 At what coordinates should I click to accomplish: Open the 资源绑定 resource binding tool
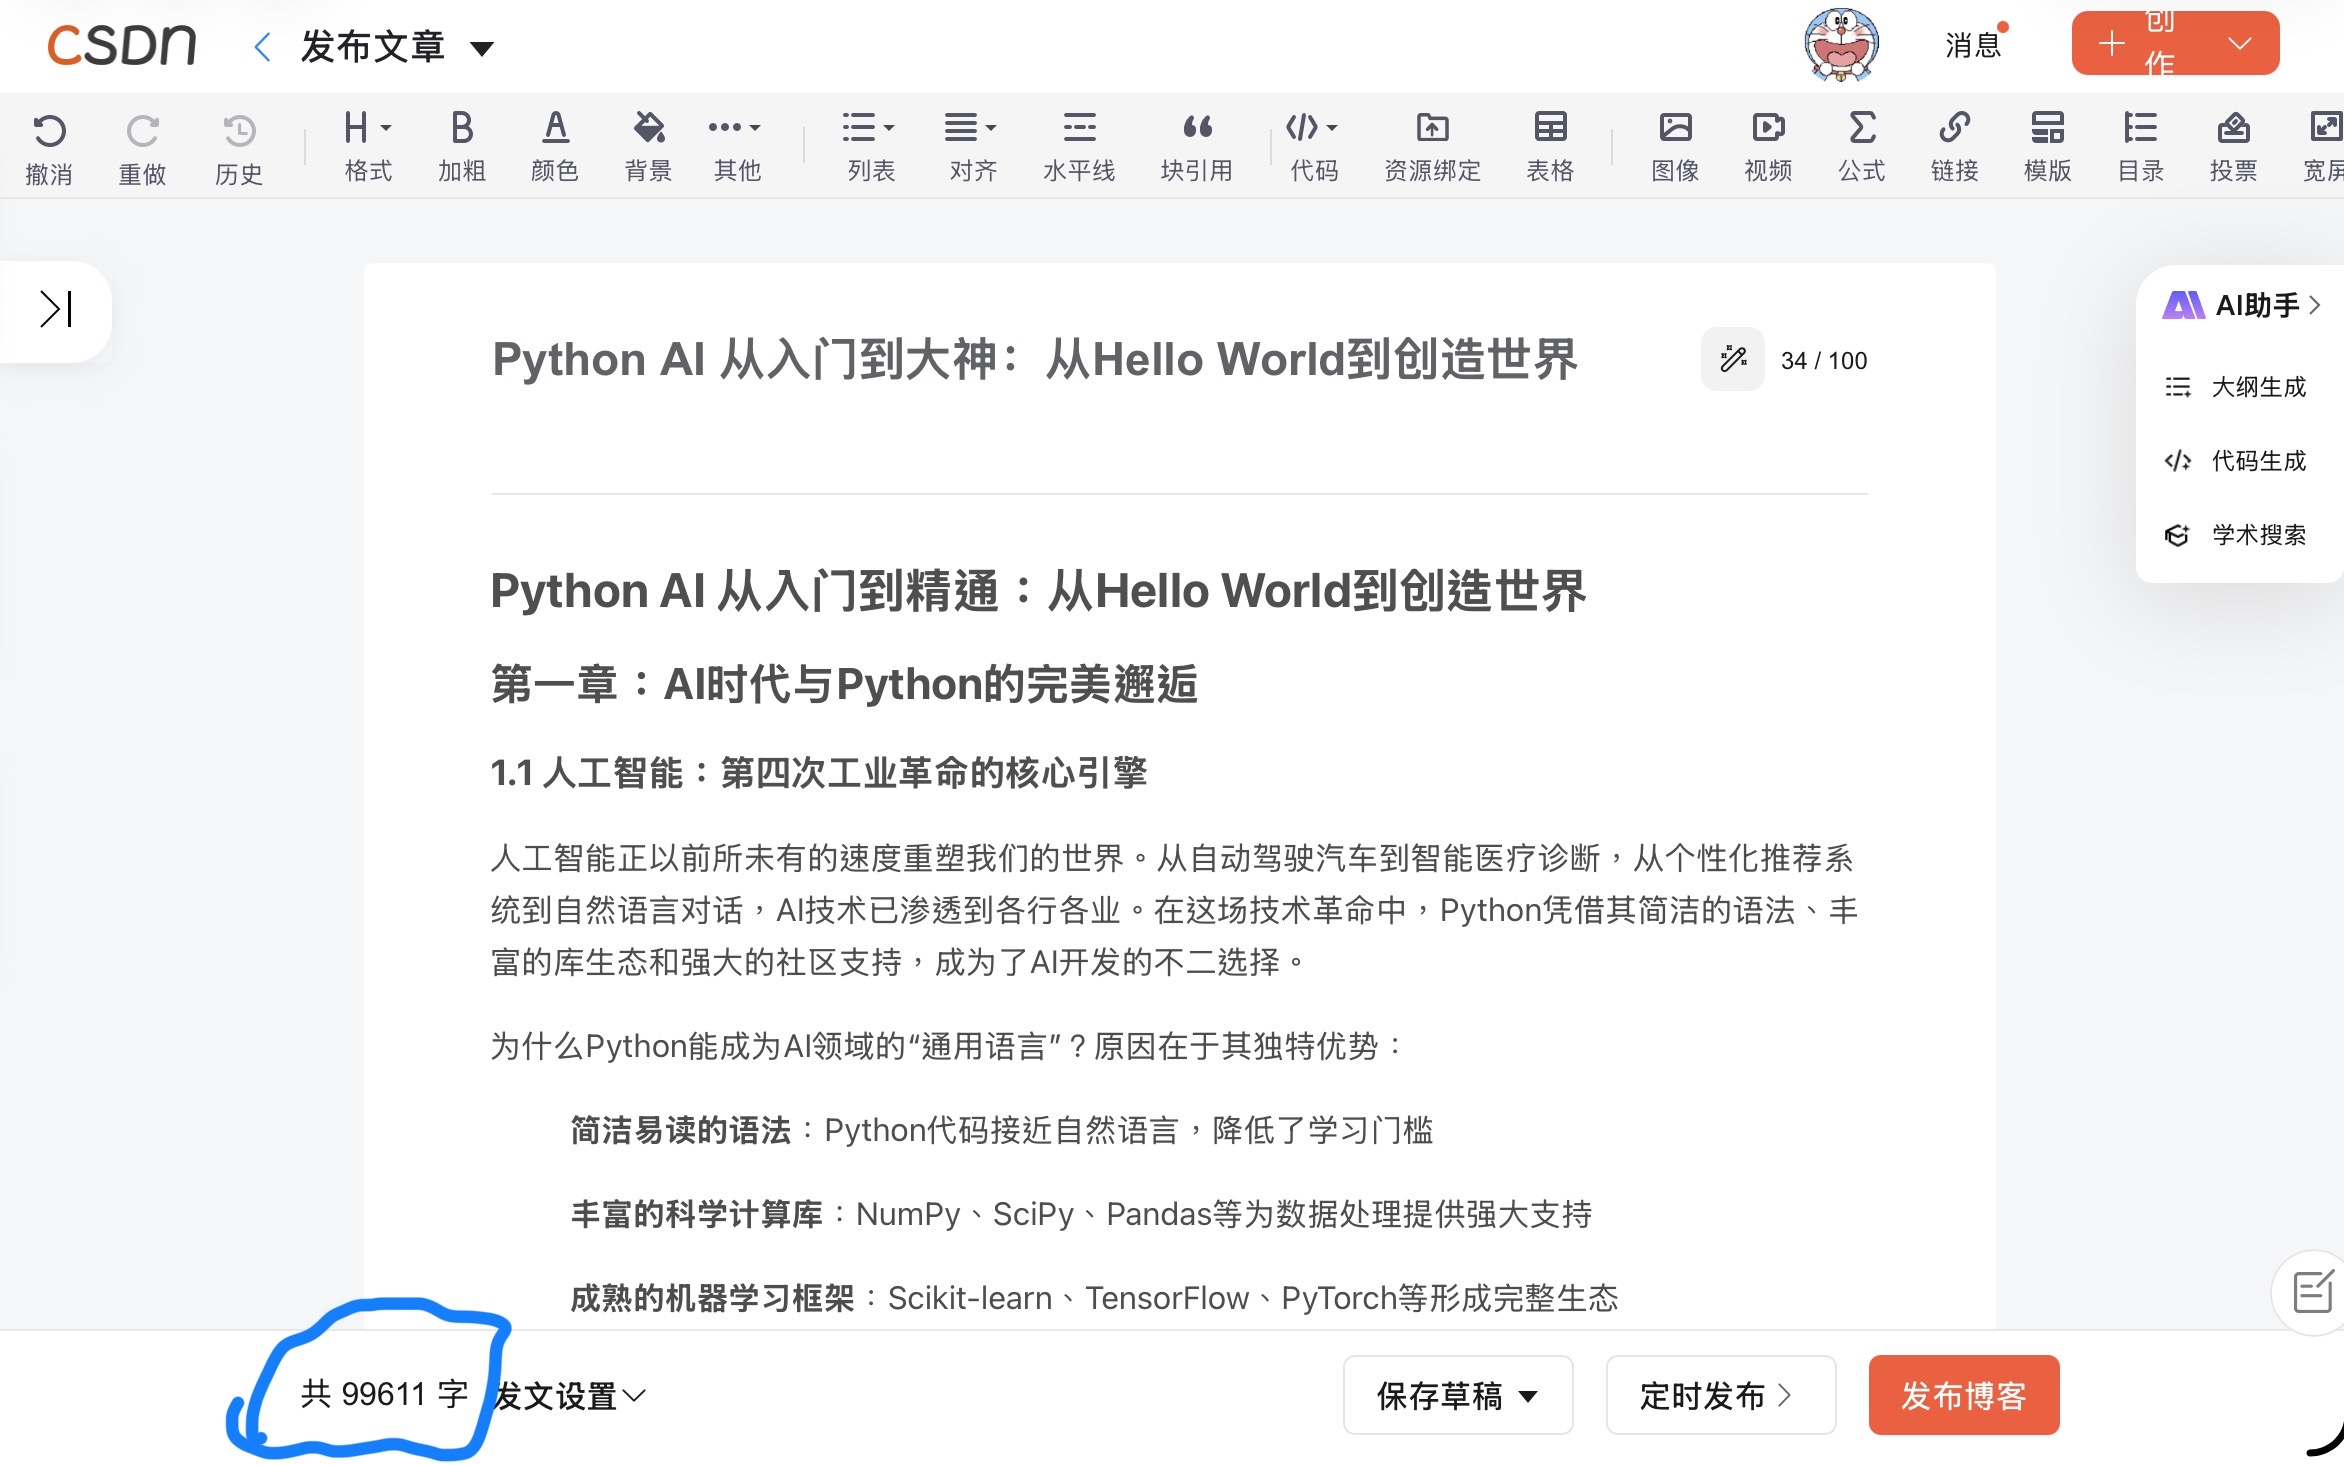[x=1432, y=145]
